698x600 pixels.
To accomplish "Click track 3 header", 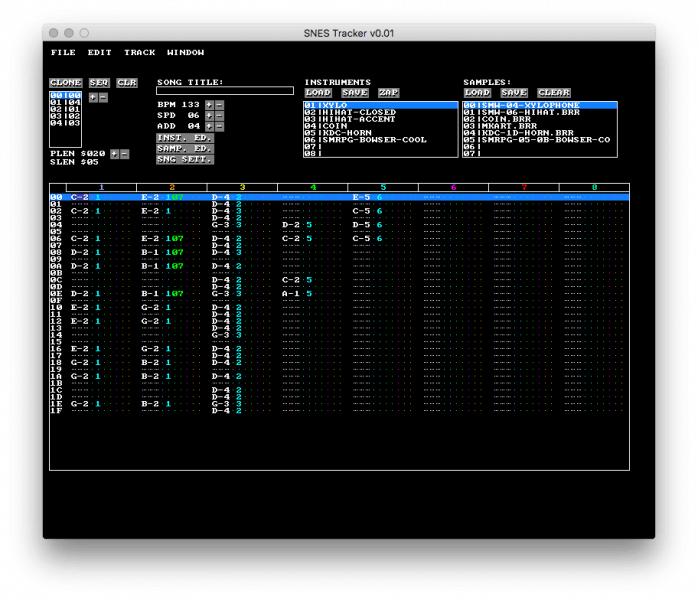I will tap(242, 187).
